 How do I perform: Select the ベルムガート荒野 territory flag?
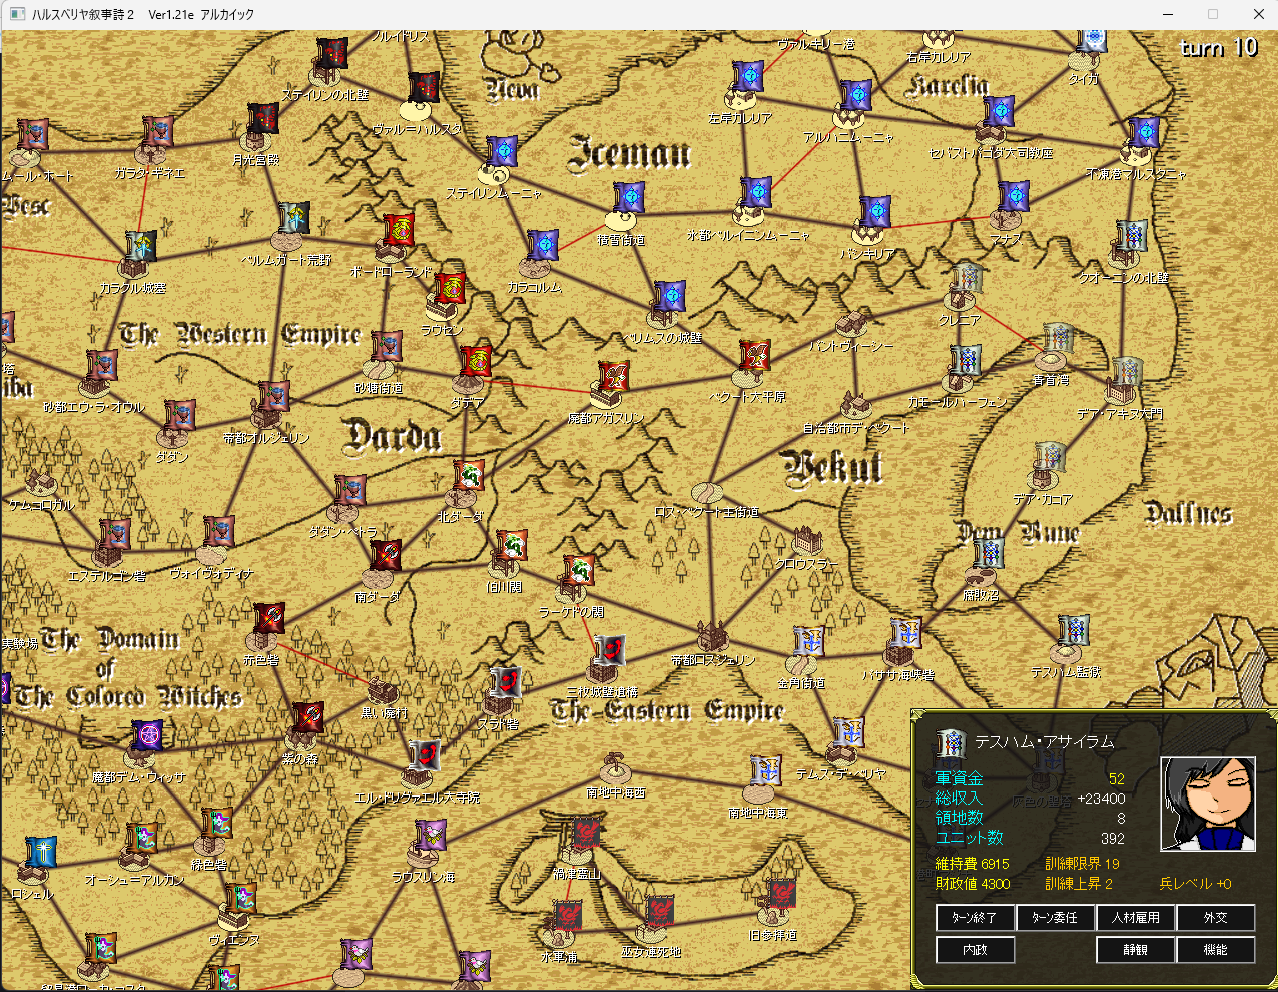pos(294,218)
